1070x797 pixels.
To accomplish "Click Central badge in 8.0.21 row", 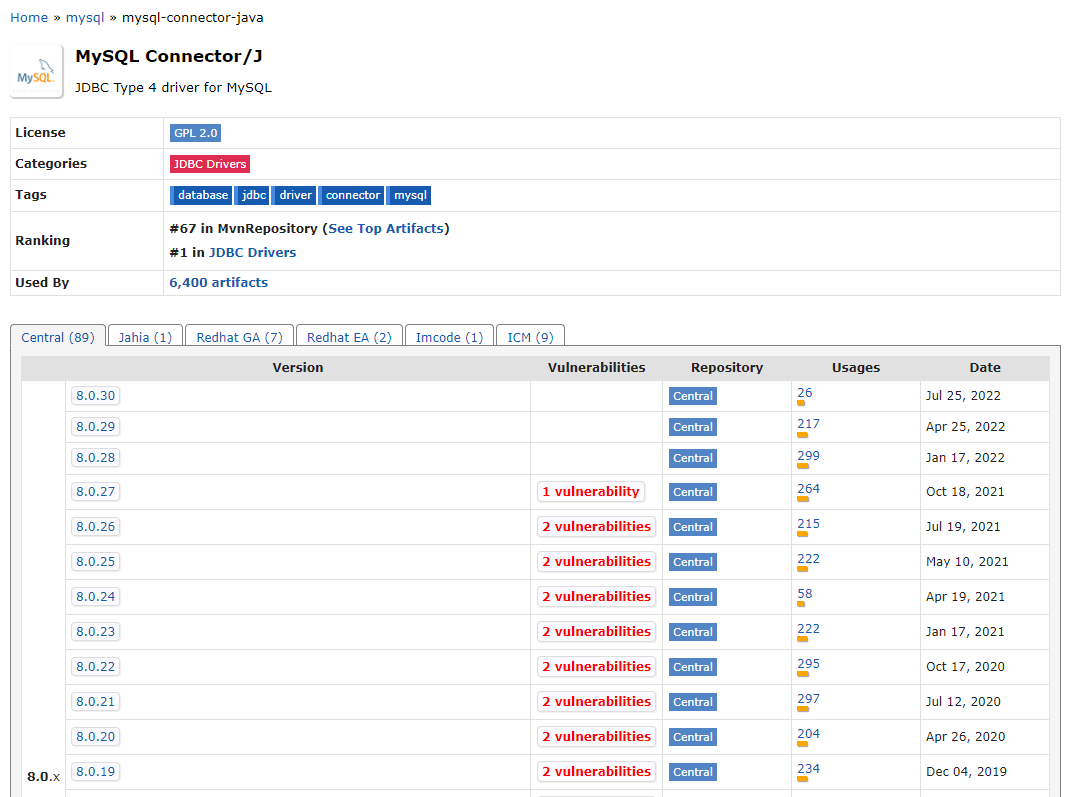I will pos(693,702).
